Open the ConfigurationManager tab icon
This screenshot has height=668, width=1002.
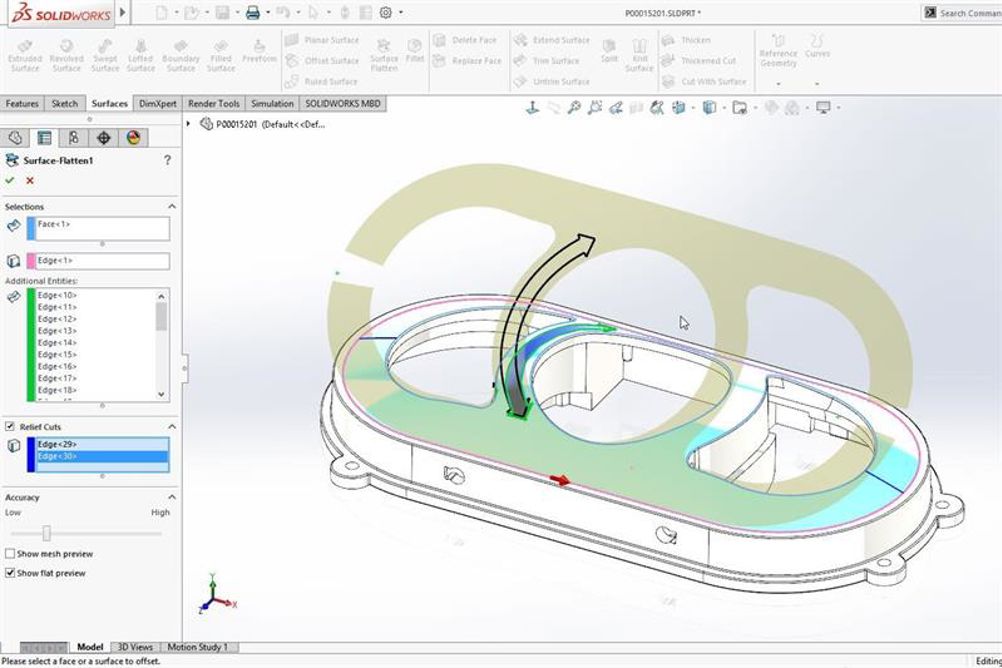click(x=73, y=137)
